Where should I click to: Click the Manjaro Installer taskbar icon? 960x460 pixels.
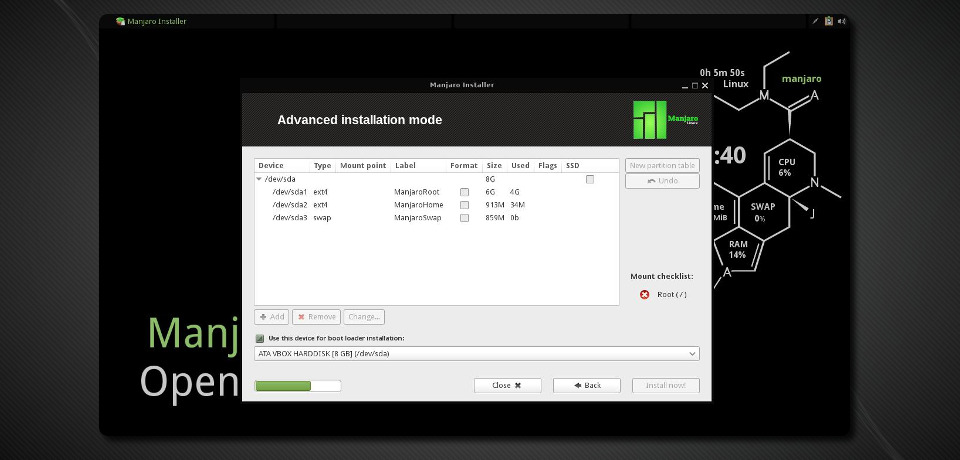coord(120,21)
